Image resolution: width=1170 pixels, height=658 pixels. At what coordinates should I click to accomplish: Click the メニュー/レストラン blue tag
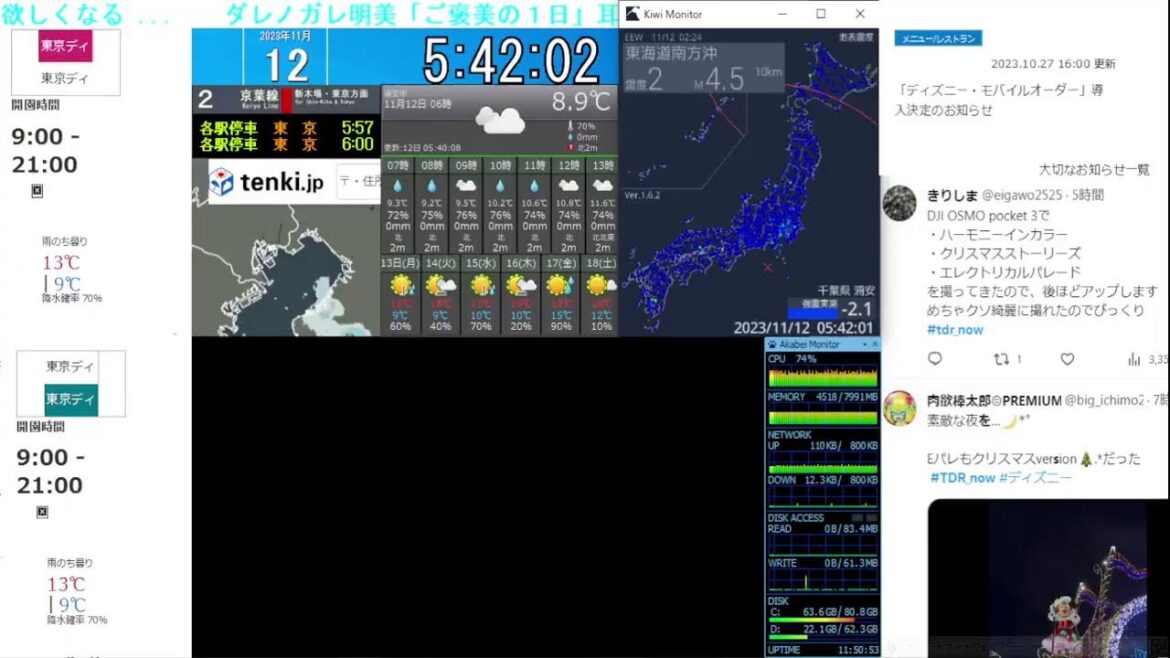(938, 38)
